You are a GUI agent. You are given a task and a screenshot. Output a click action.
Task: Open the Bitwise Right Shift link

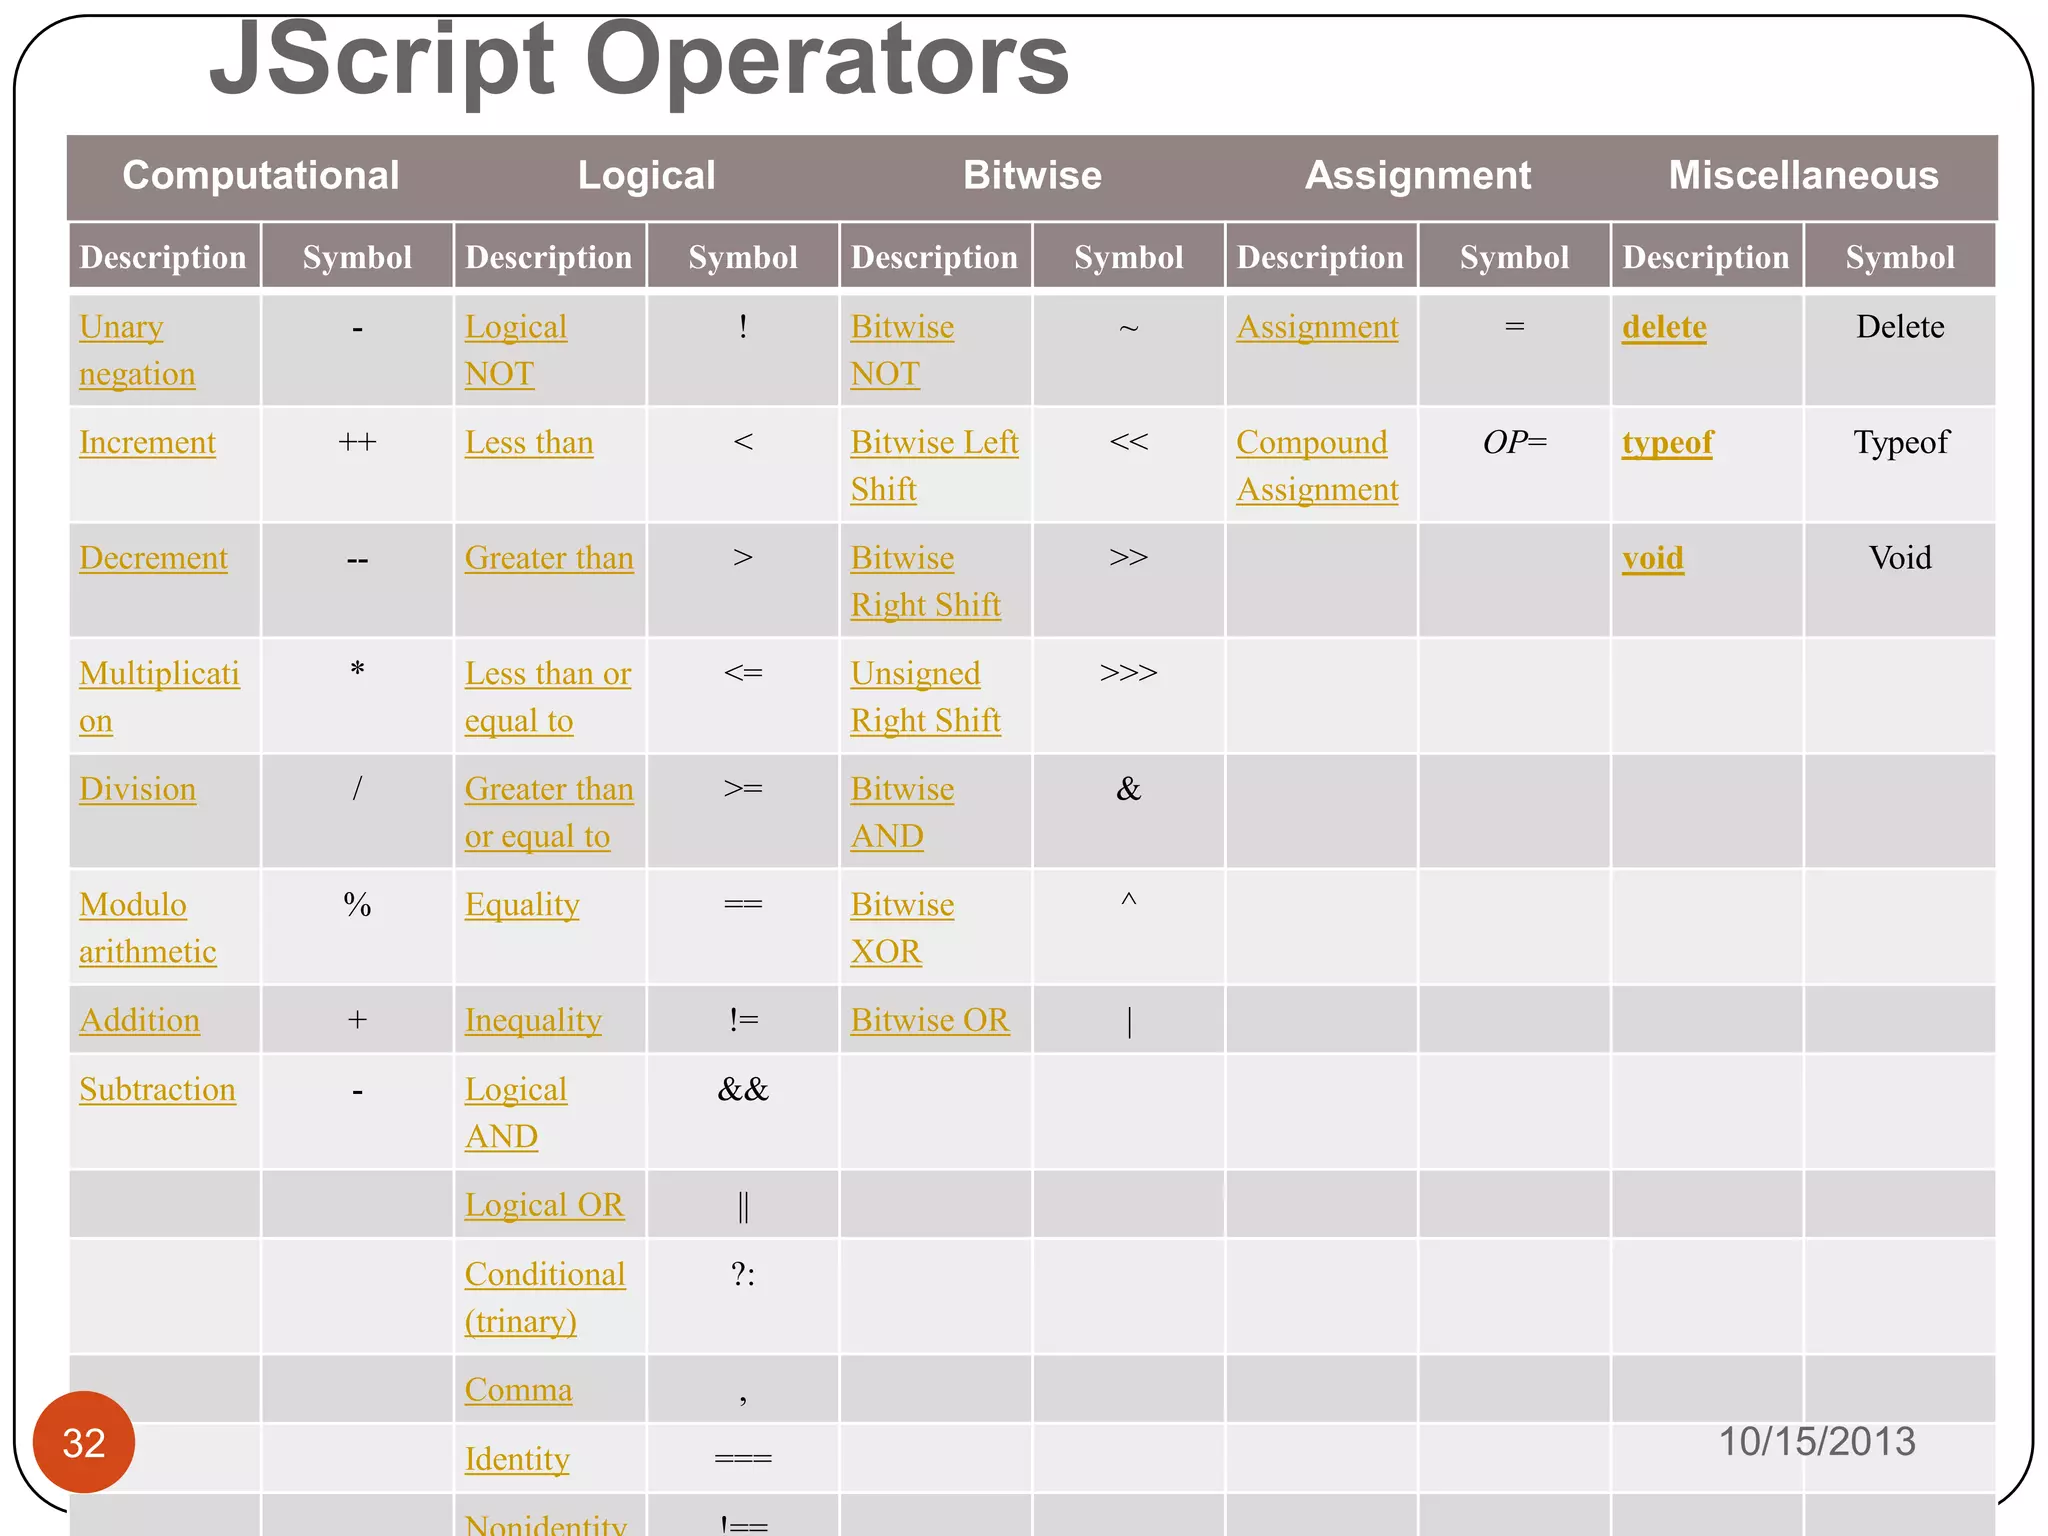(925, 581)
